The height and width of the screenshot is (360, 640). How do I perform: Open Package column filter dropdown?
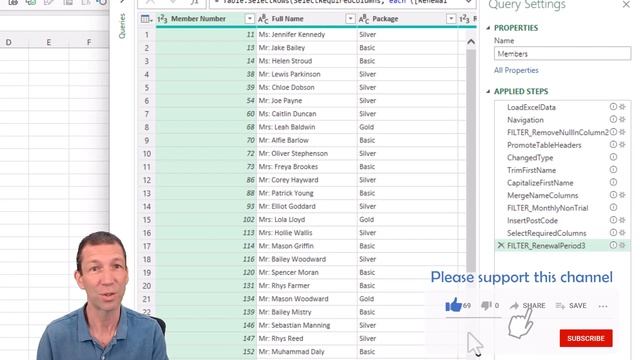click(451, 19)
